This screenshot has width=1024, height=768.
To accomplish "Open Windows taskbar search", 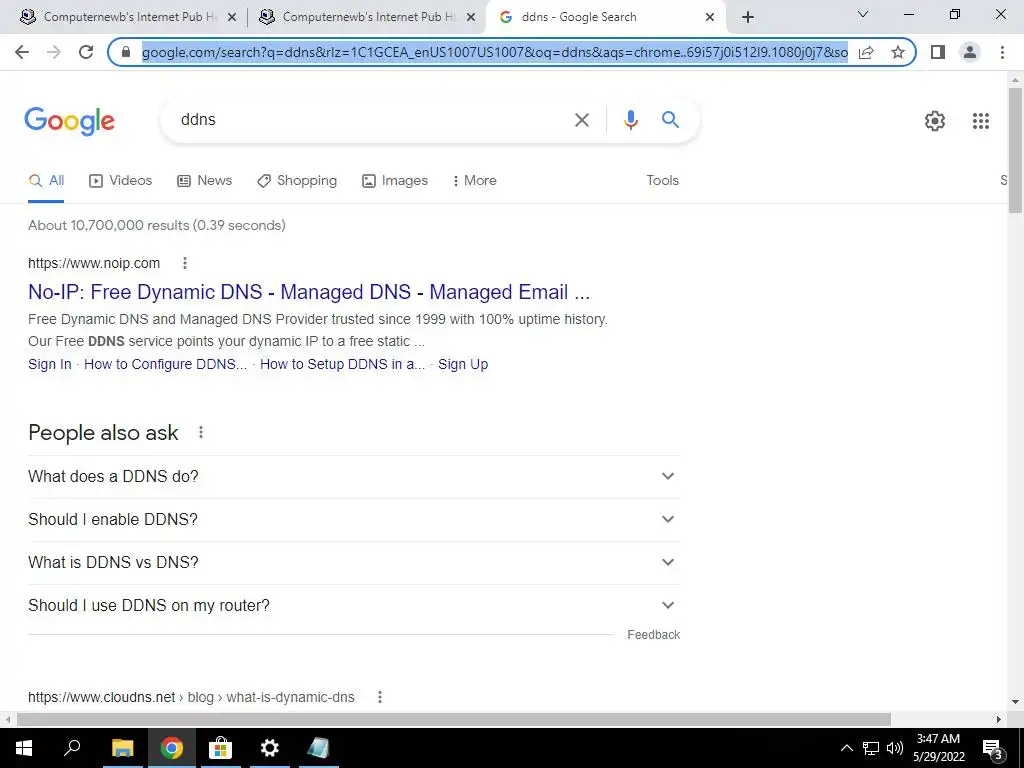I will [x=72, y=748].
